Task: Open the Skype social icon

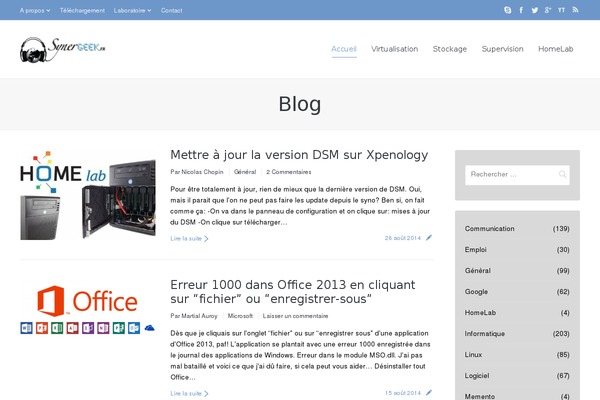Action: 507,10
